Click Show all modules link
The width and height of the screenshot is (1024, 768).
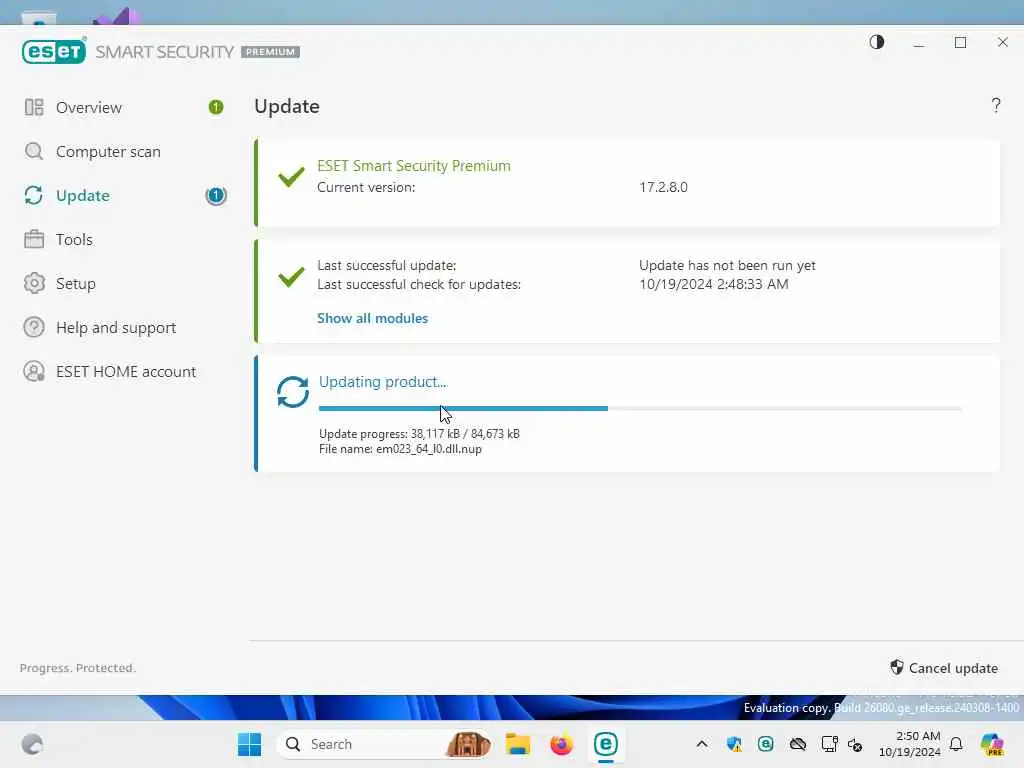[x=372, y=318]
